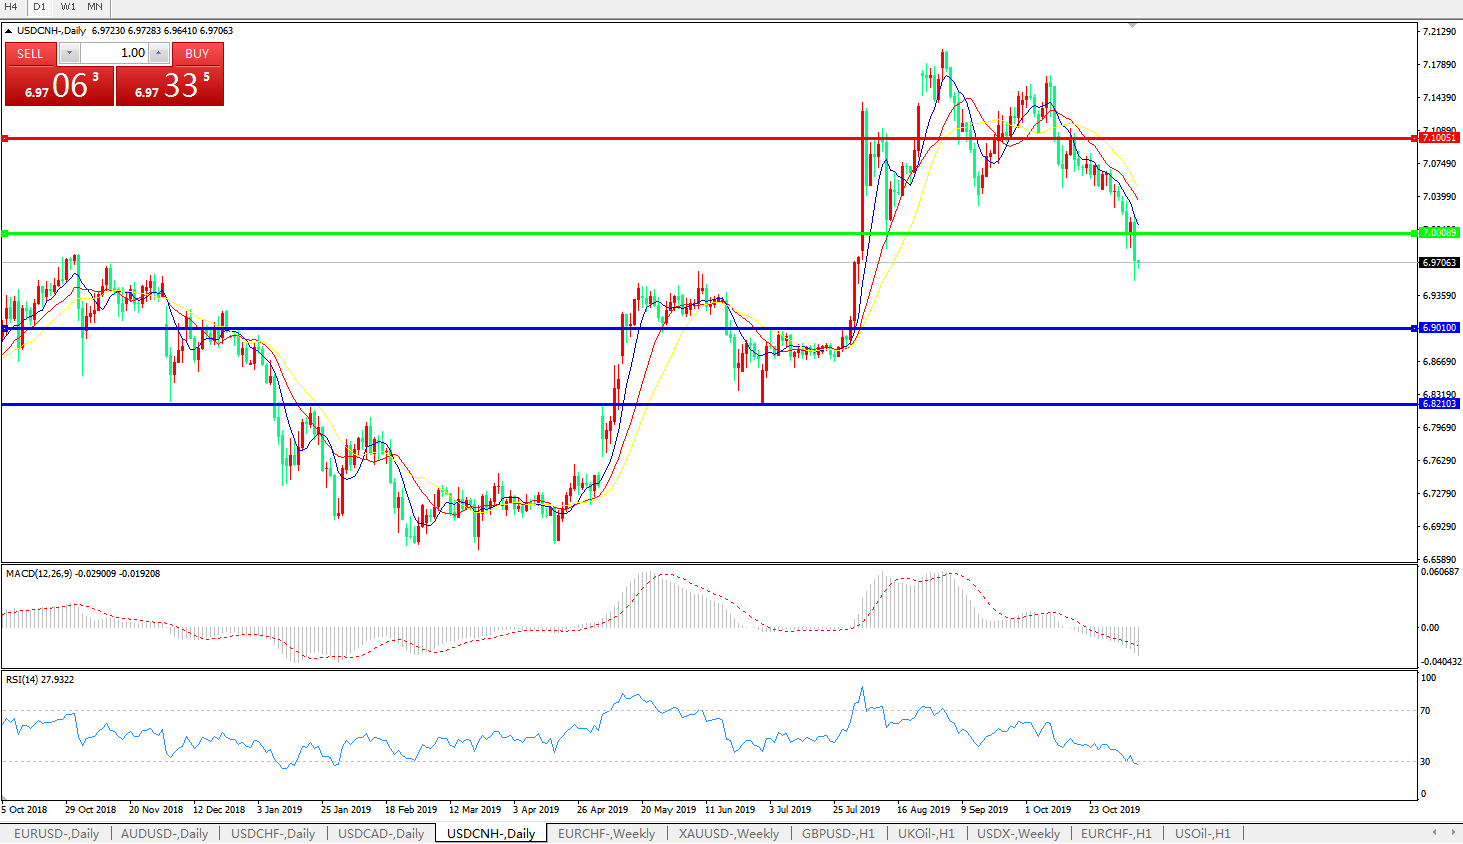Click the 6.90100 blue line price label

pos(1439,328)
